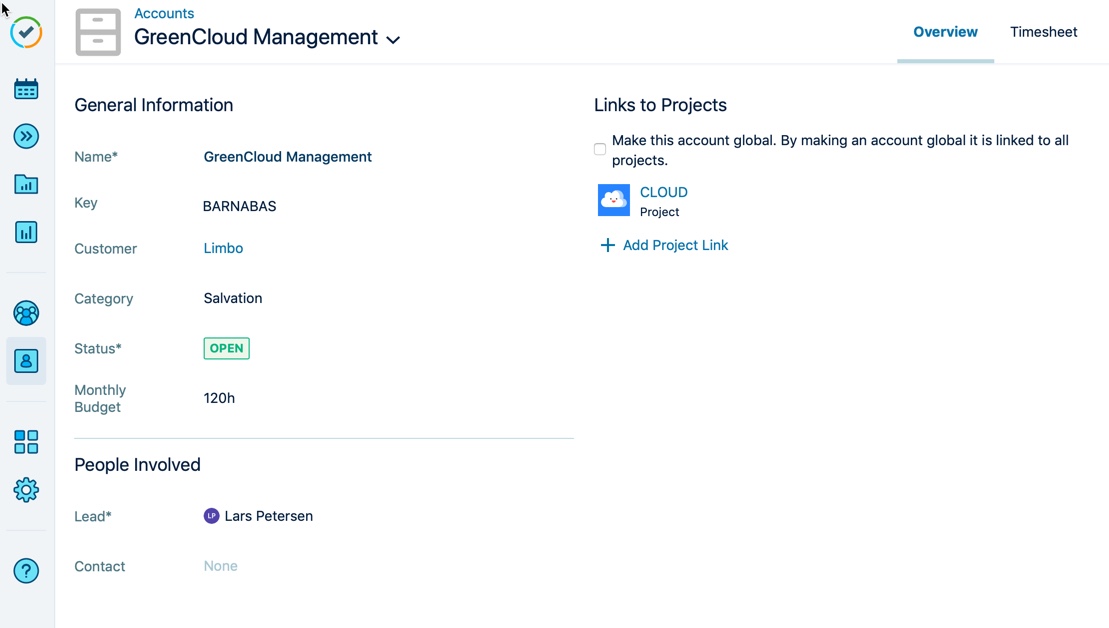Click the Accounts breadcrumb link
This screenshot has height=628, width=1109.
pyautogui.click(x=164, y=13)
